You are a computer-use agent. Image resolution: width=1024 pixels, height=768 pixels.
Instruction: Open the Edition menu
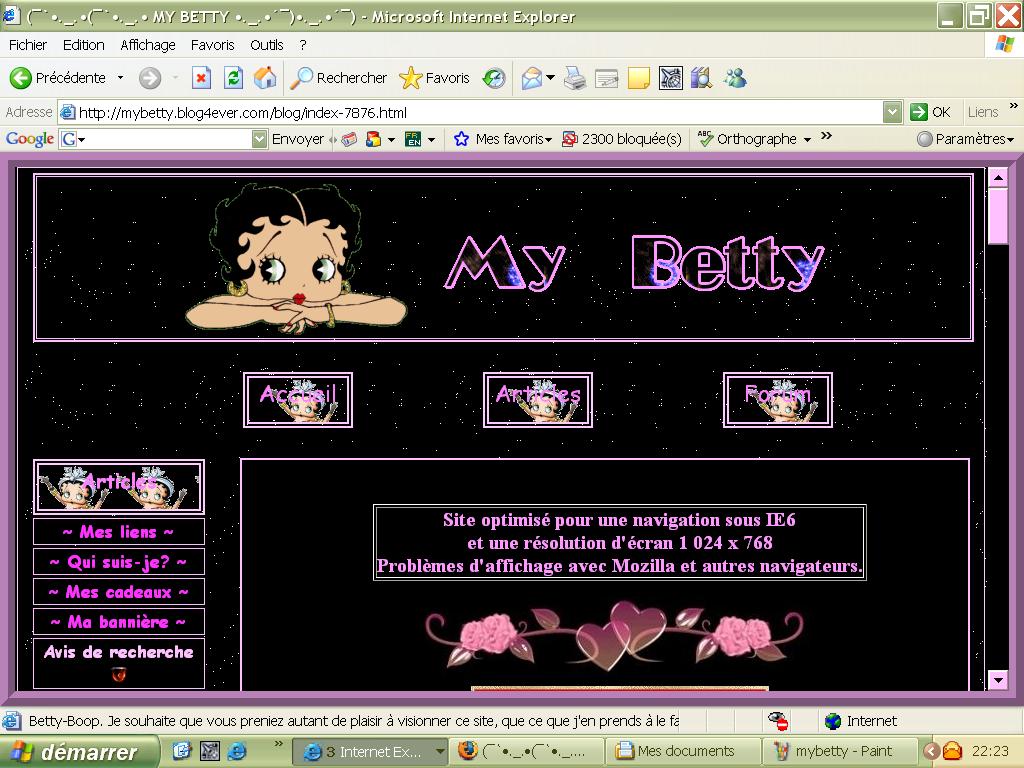(84, 45)
